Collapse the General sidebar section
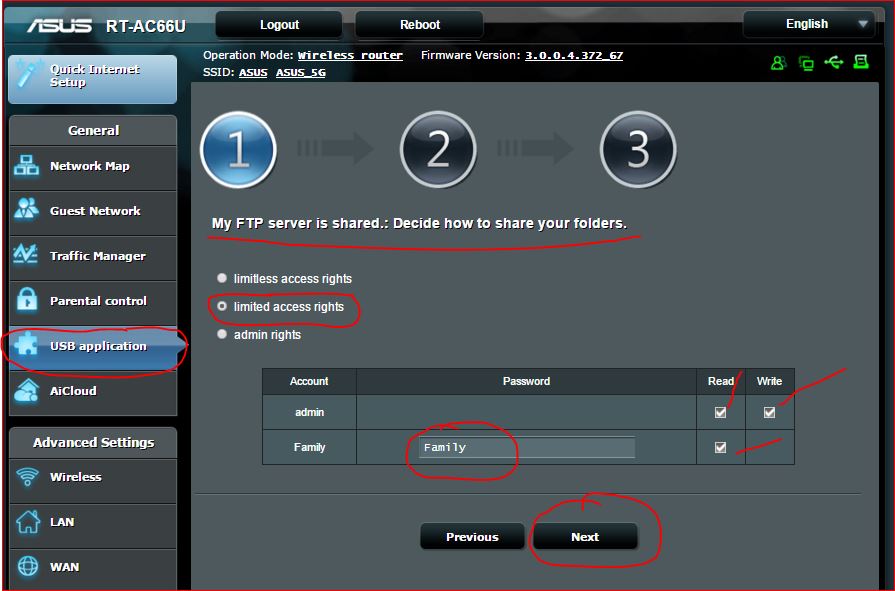Image resolution: width=895 pixels, height=591 pixels. [92, 130]
